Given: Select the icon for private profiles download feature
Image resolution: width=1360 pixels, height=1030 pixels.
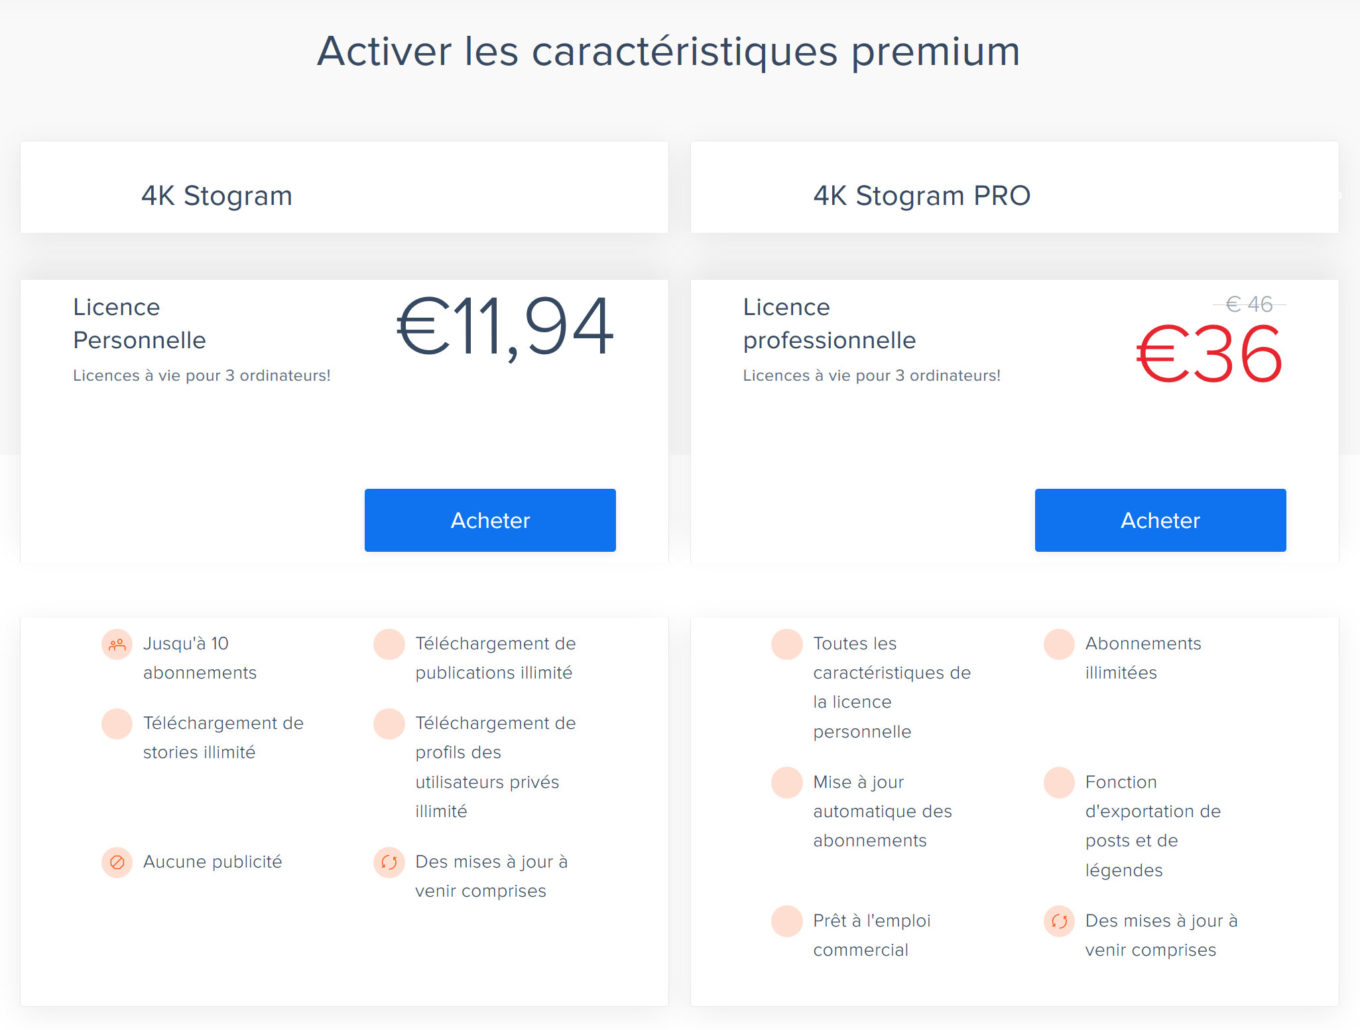Looking at the screenshot, I should (389, 723).
